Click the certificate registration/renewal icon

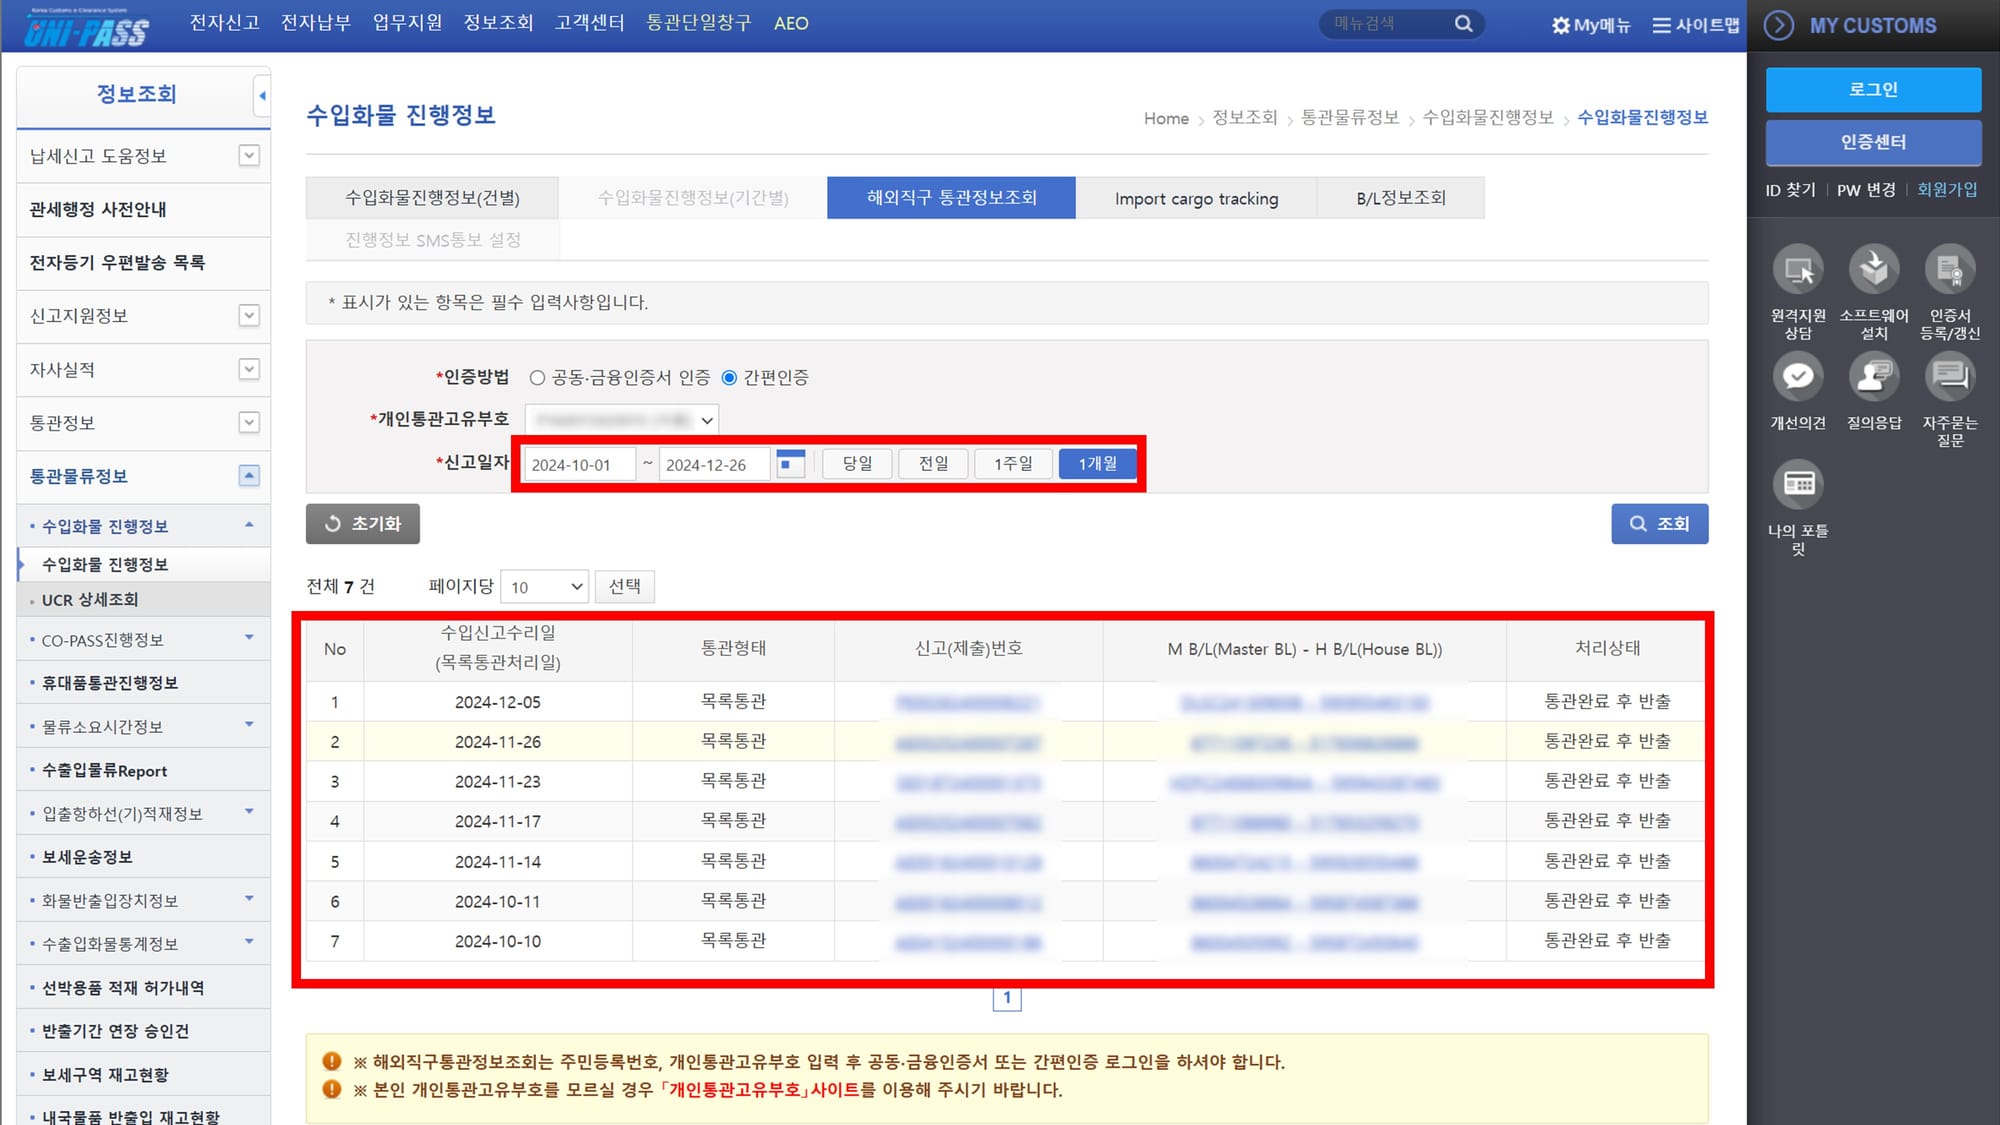click(1949, 270)
